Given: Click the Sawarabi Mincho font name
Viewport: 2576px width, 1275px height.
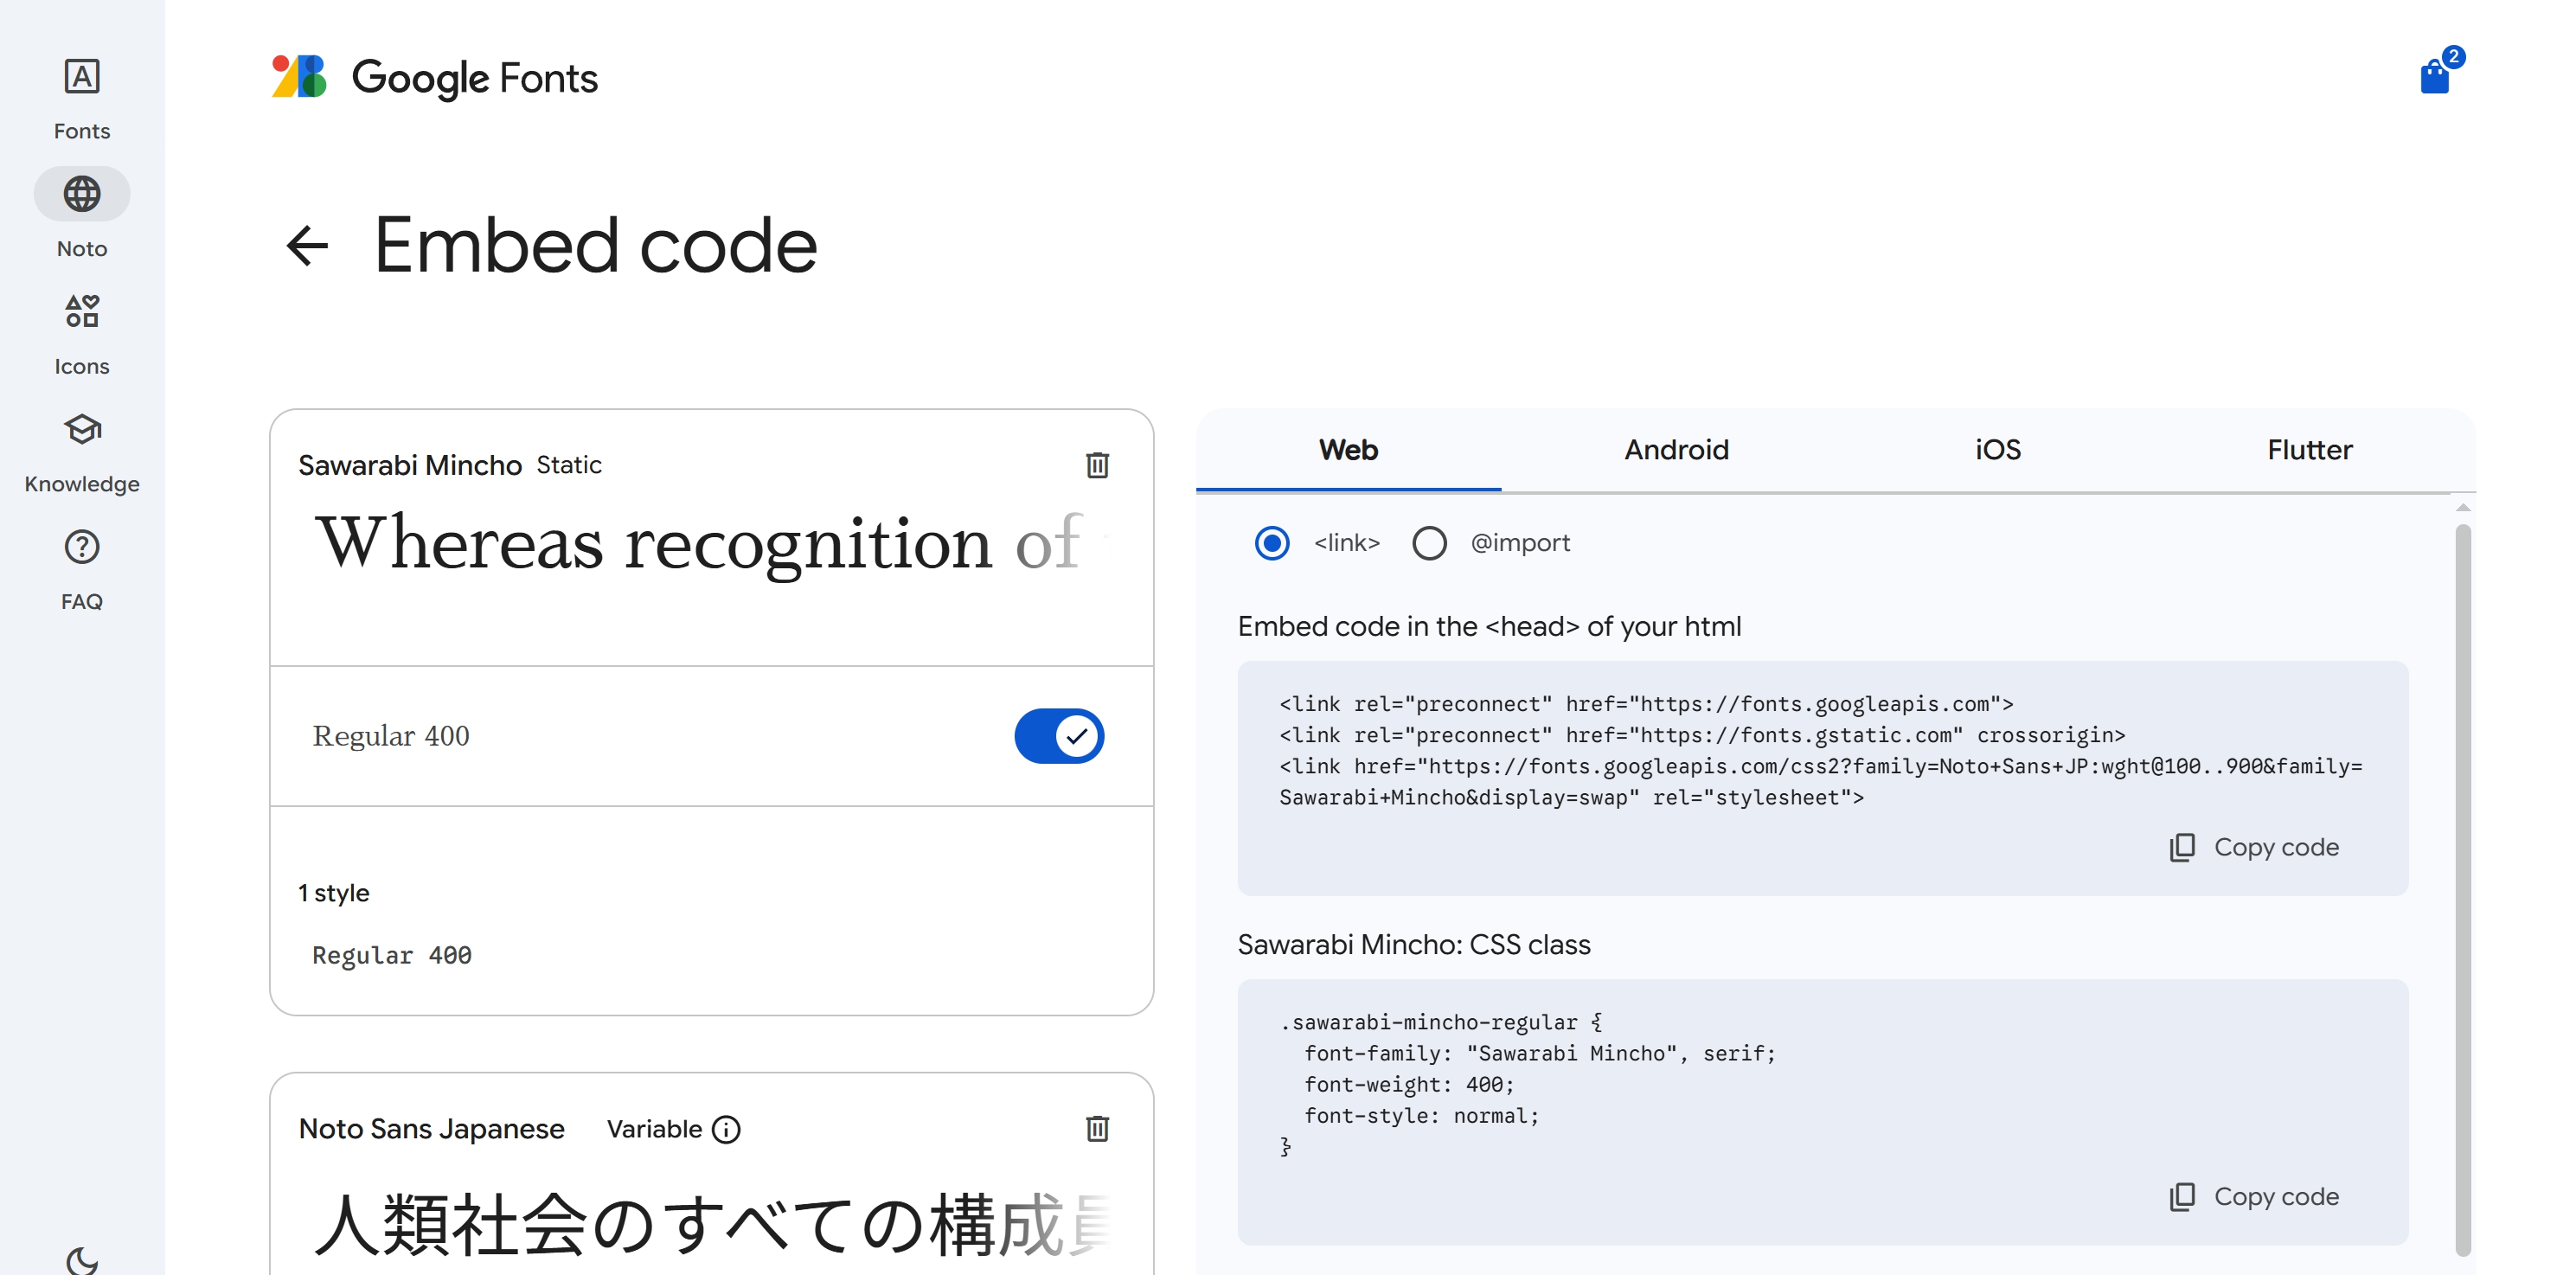Looking at the screenshot, I should pyautogui.click(x=410, y=465).
